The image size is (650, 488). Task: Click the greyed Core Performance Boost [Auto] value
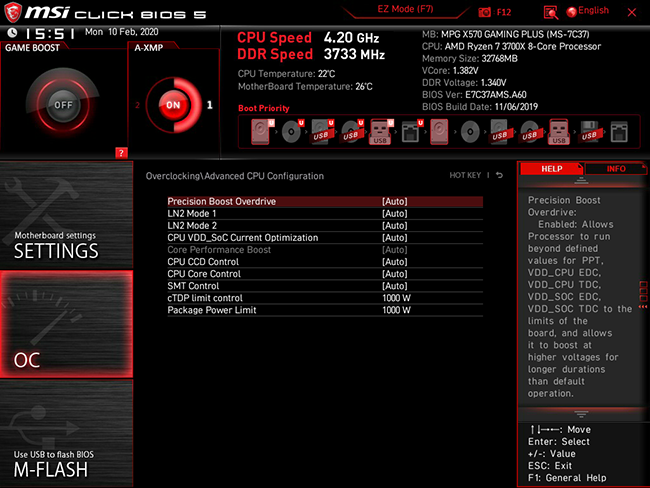[395, 250]
